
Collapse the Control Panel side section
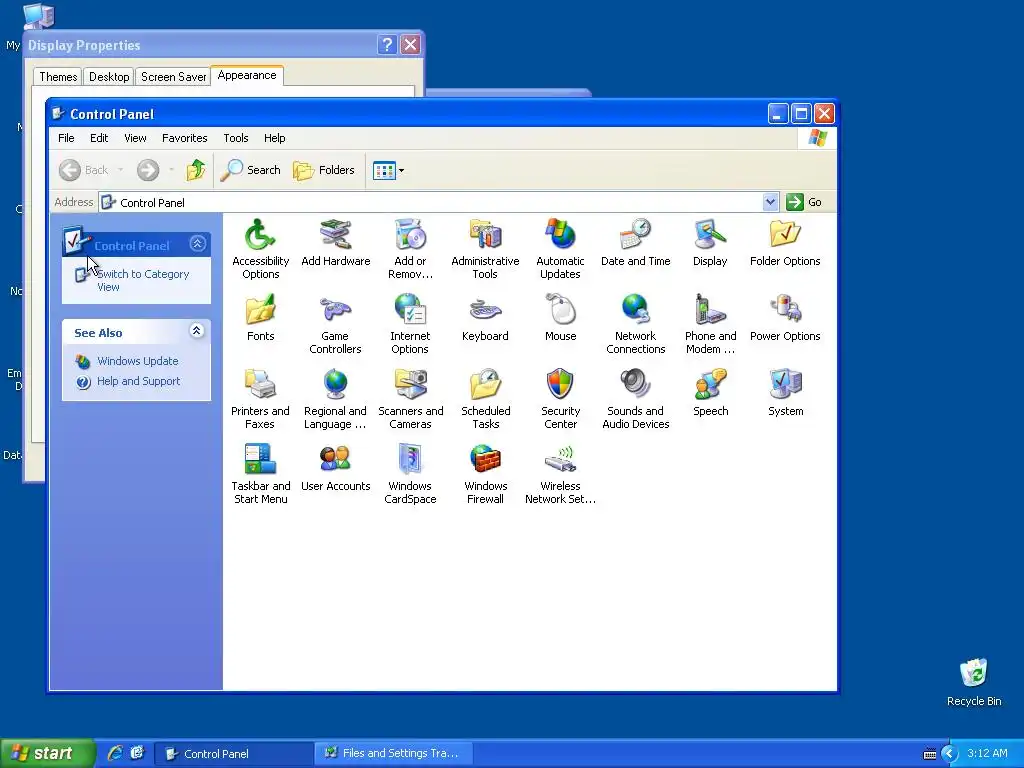(x=197, y=244)
